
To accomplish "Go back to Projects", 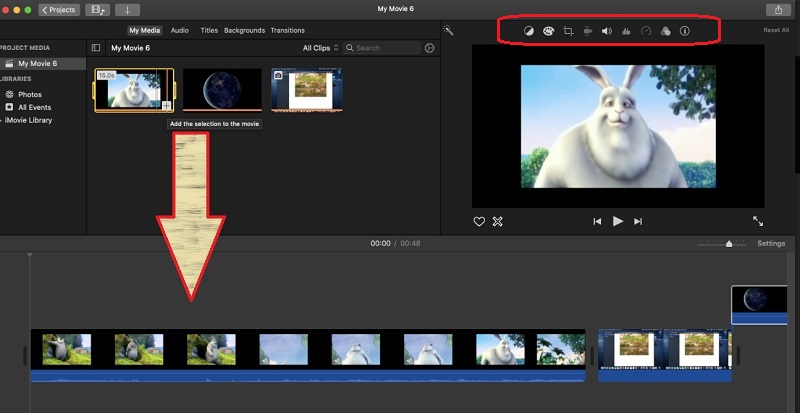I will coord(59,10).
